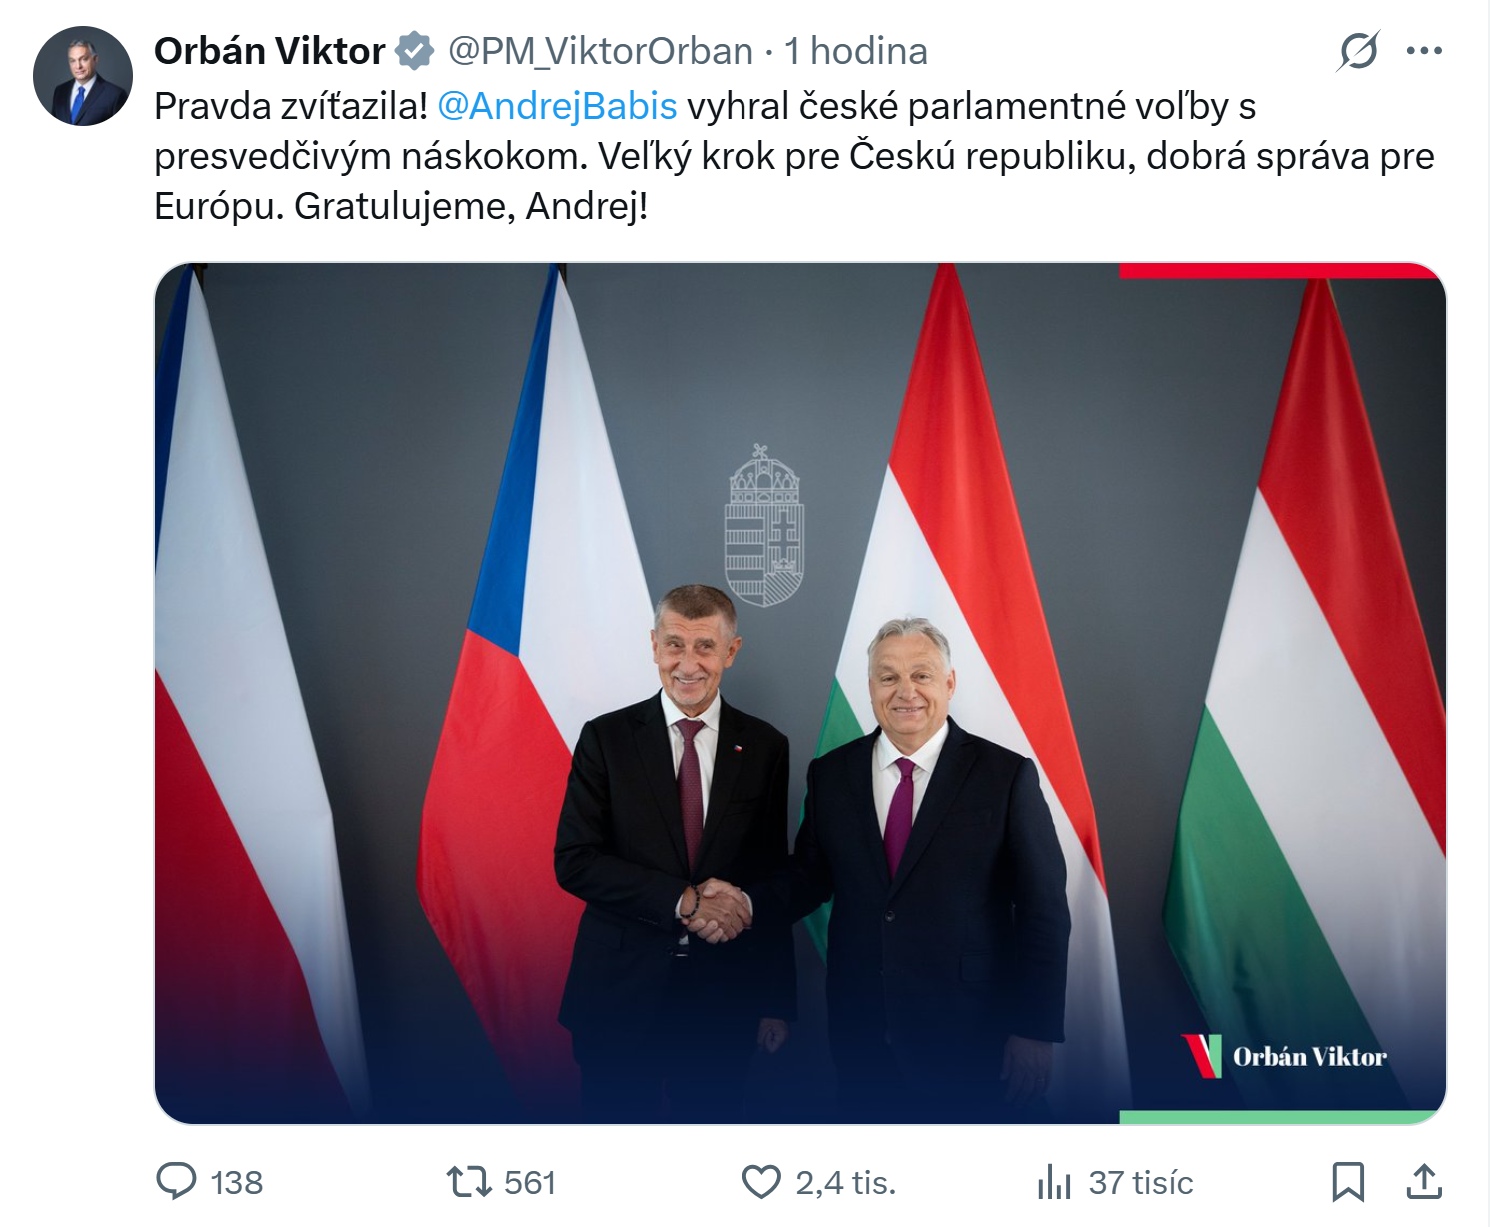Screen dimensions: 1490x1227
Task: Open the @PM_ViktorOrban handle link
Action: (x=600, y=51)
